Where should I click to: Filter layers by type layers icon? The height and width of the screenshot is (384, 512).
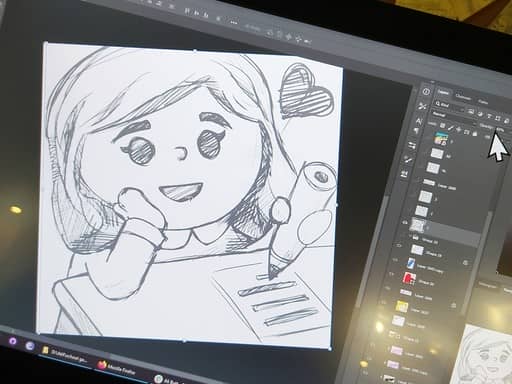489,116
